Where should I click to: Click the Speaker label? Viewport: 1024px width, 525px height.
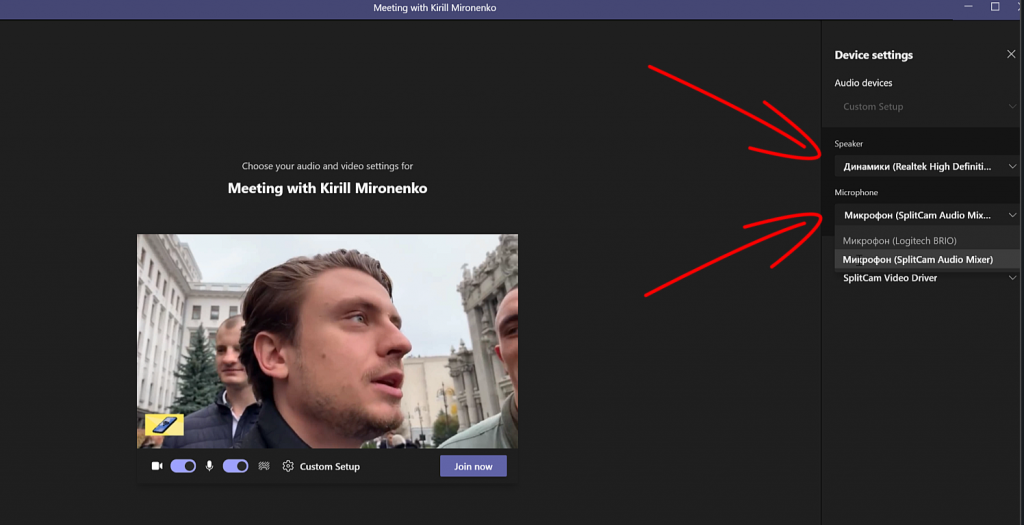tap(848, 144)
